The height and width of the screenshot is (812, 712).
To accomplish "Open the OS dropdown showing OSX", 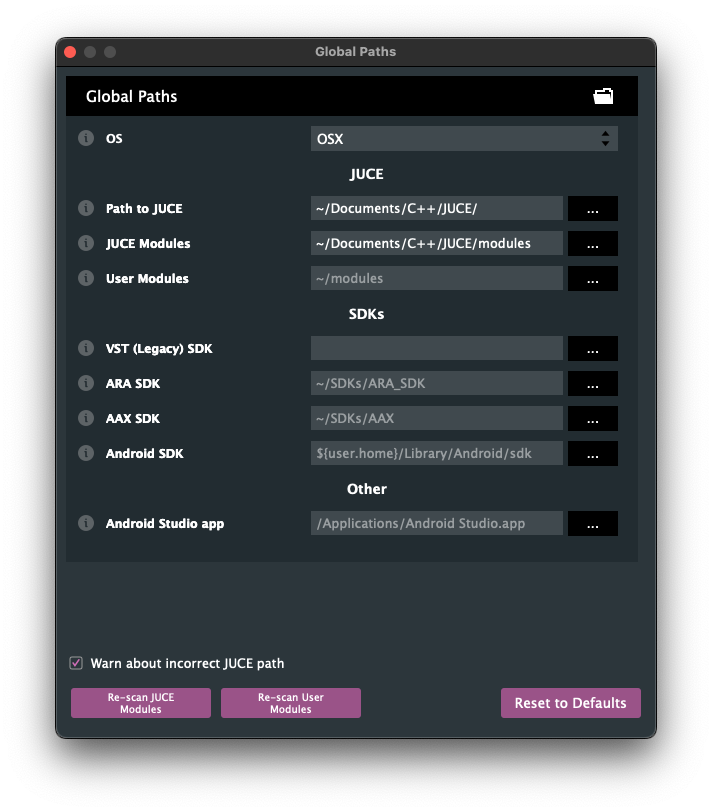I will click(464, 139).
